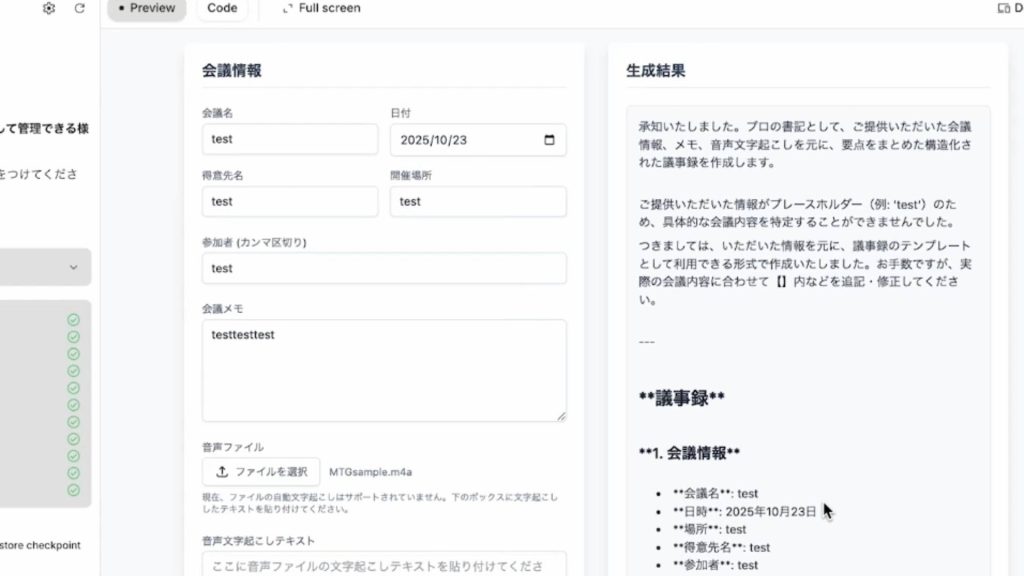Click the resize handle of 会議メモ textarea
This screenshot has width=1024, height=576.
click(x=560, y=415)
